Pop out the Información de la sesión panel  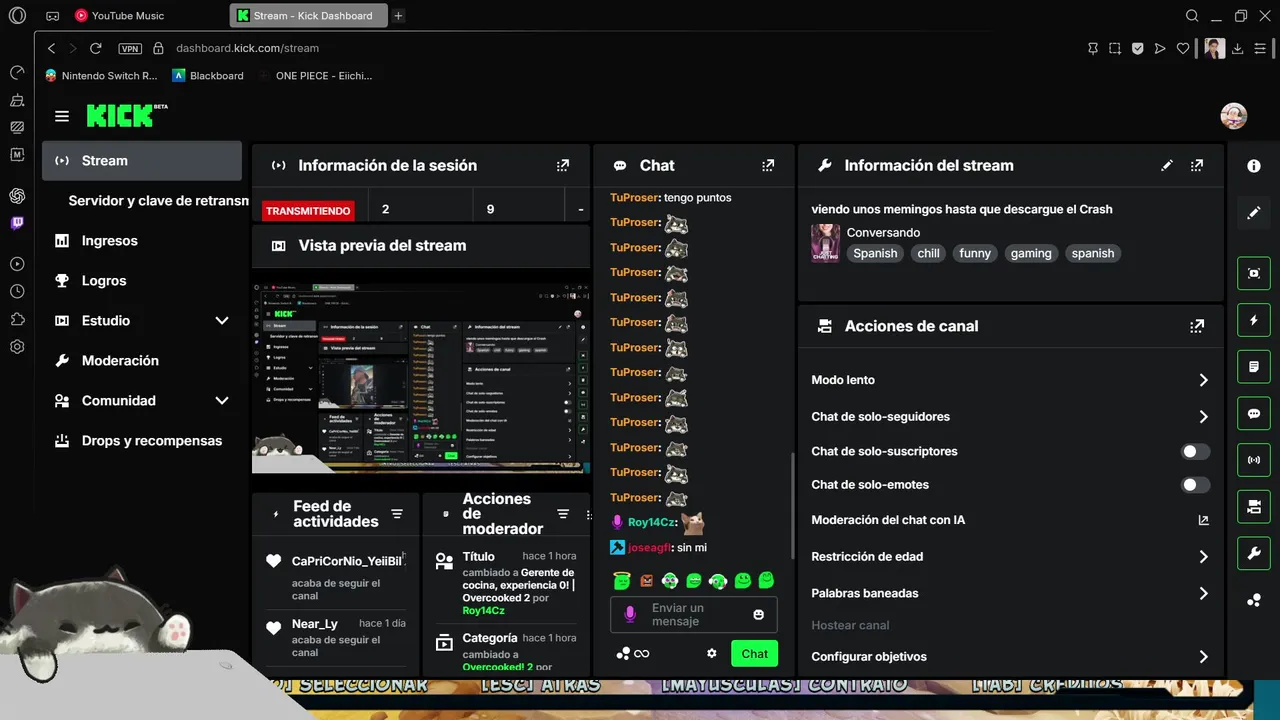click(563, 165)
